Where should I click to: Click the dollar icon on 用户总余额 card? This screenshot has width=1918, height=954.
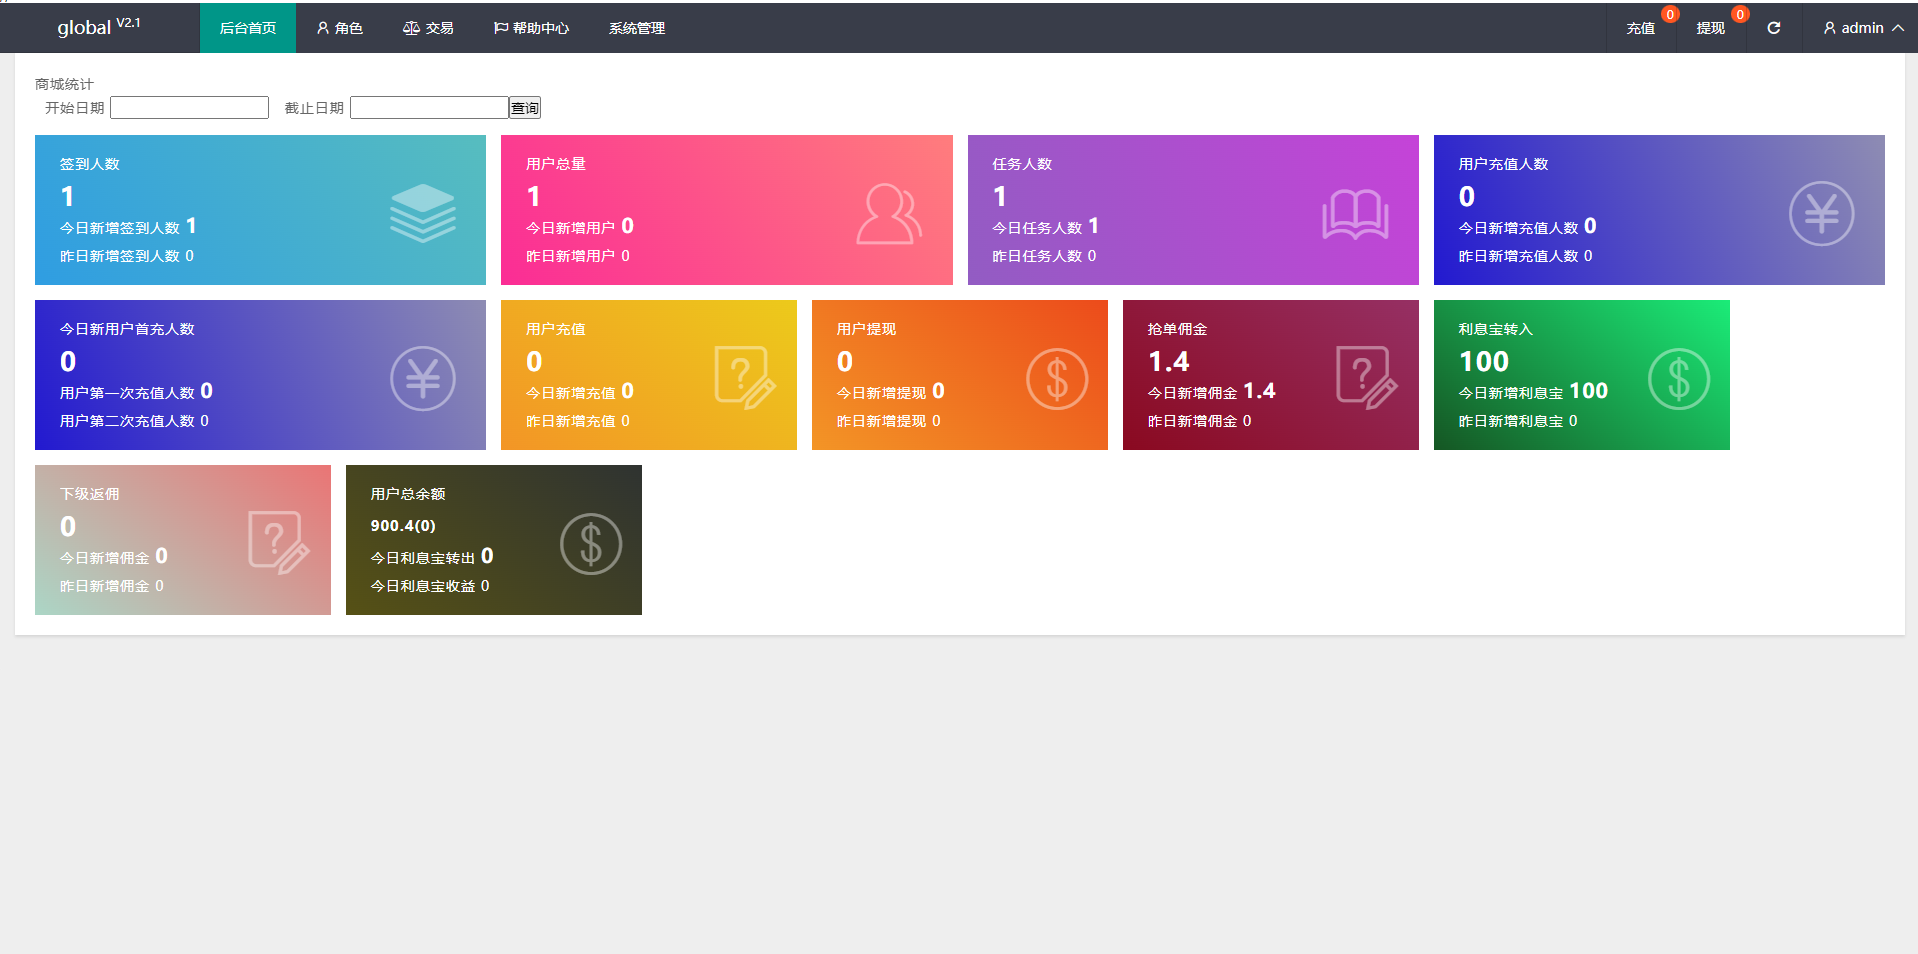tap(590, 544)
